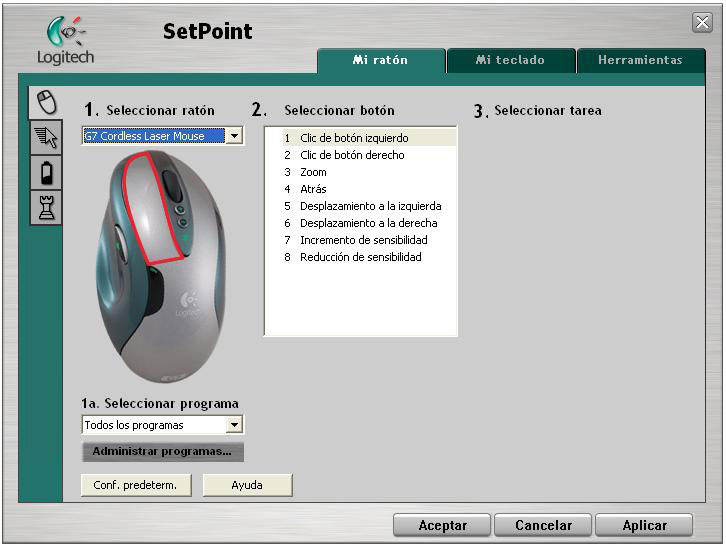The height and width of the screenshot is (546, 726).
Task: Switch to the Herramientas tab
Action: 640,60
